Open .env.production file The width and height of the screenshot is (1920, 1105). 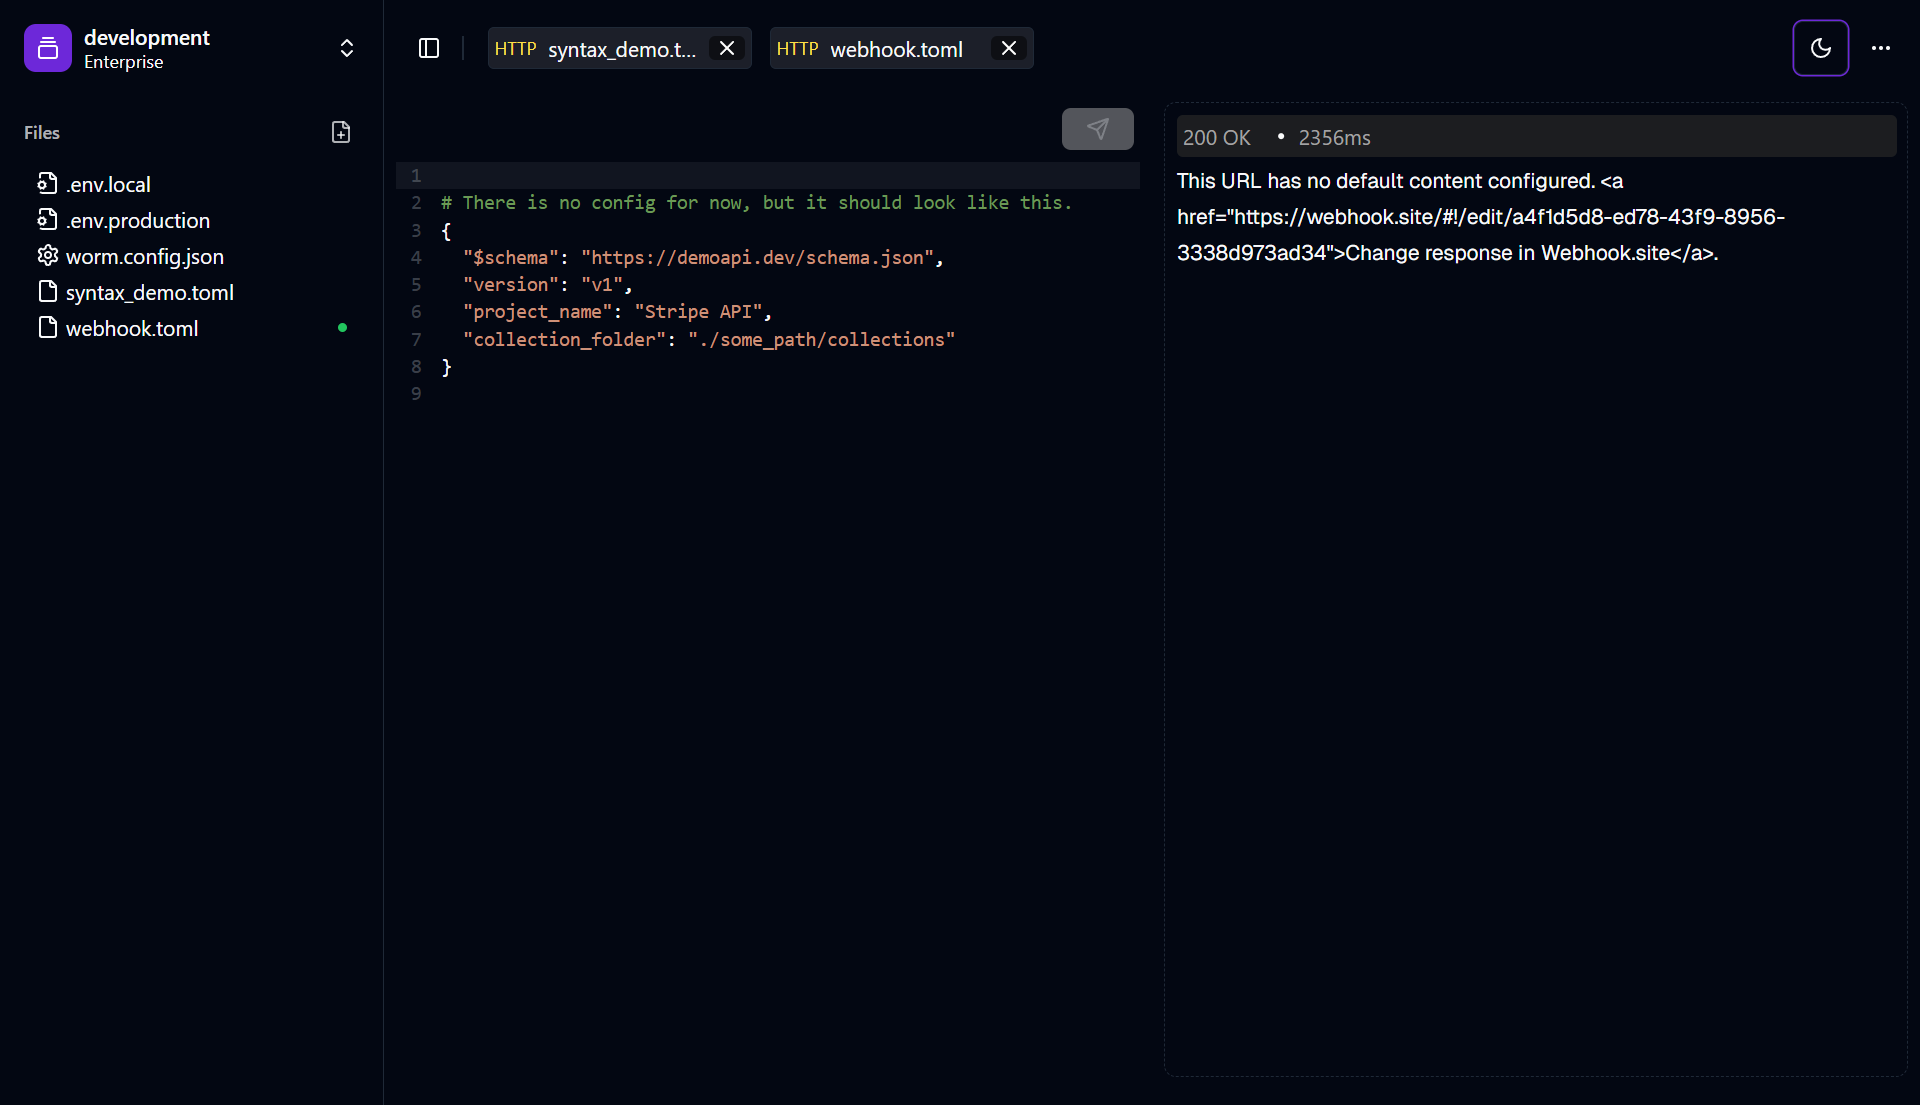138,220
